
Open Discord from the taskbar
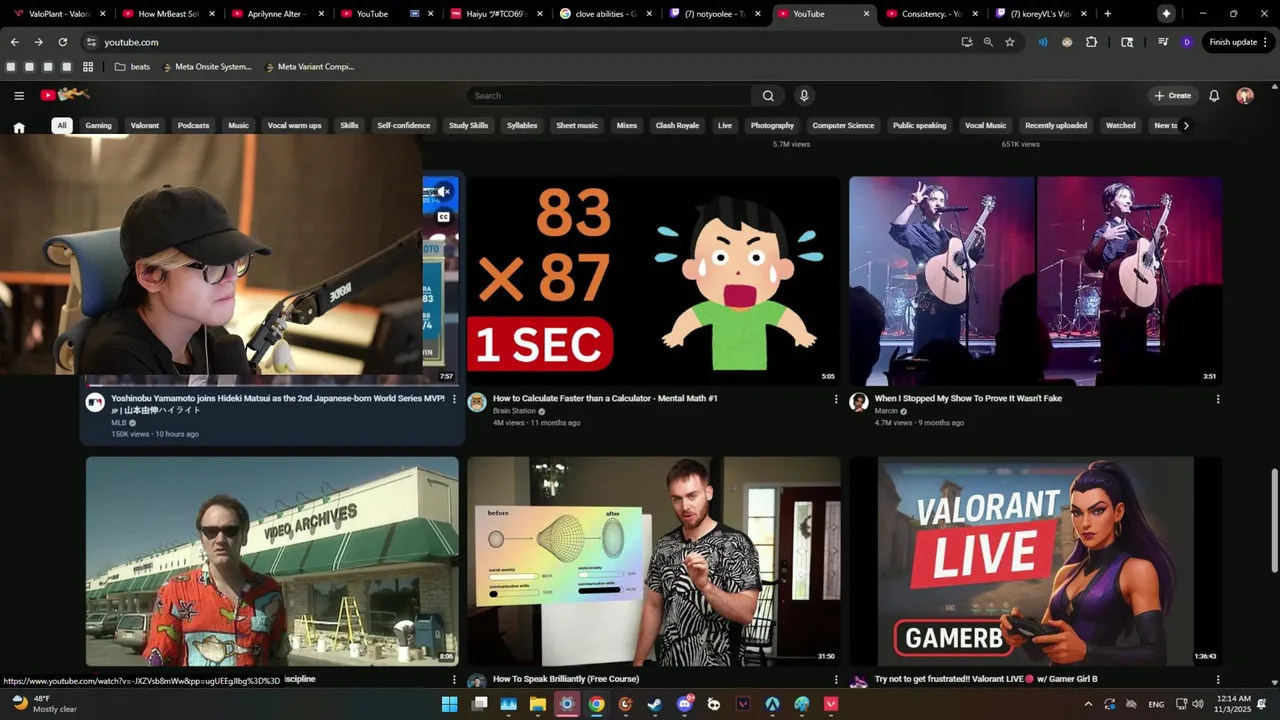pyautogui.click(x=685, y=704)
